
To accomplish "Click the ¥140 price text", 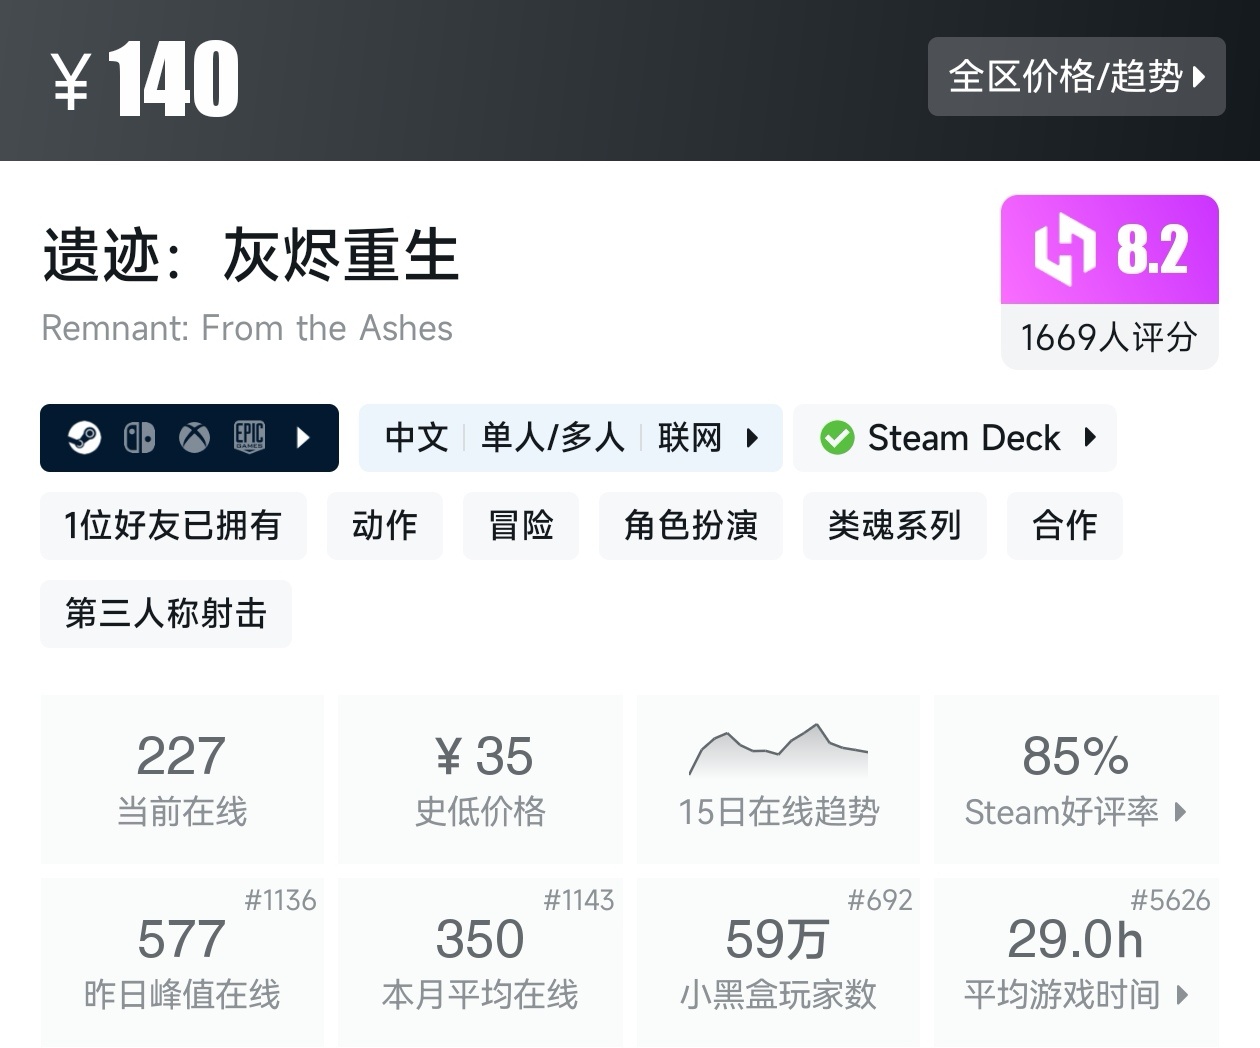I will point(145,79).
